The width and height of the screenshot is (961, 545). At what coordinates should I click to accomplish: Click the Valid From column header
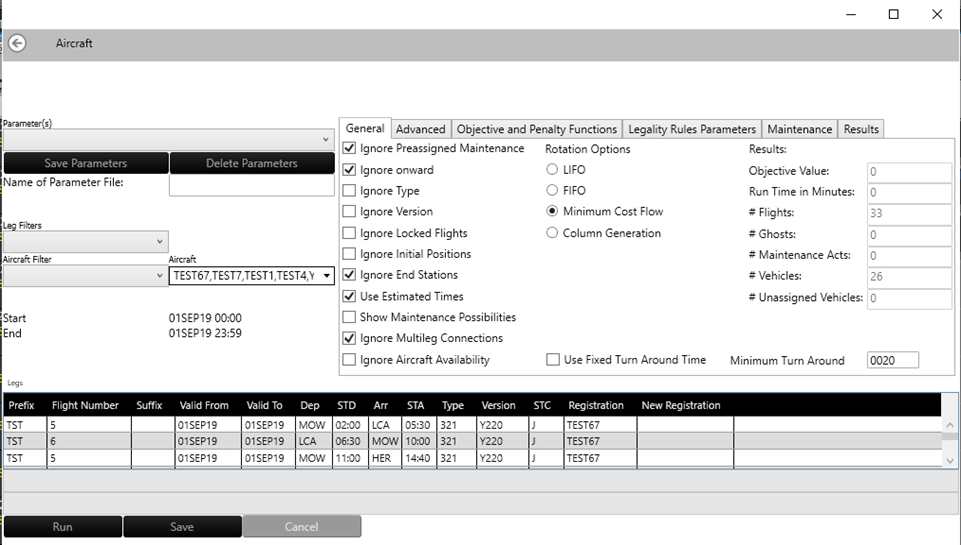(204, 405)
